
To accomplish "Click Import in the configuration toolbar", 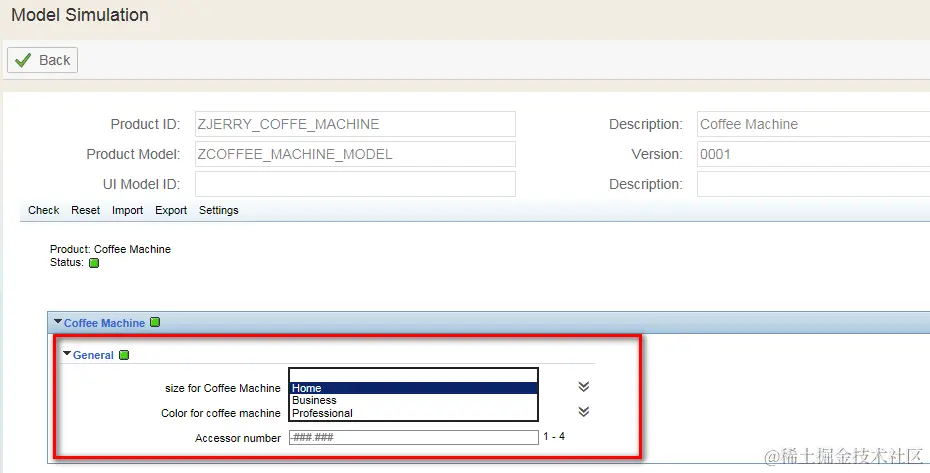I will pos(128,210).
